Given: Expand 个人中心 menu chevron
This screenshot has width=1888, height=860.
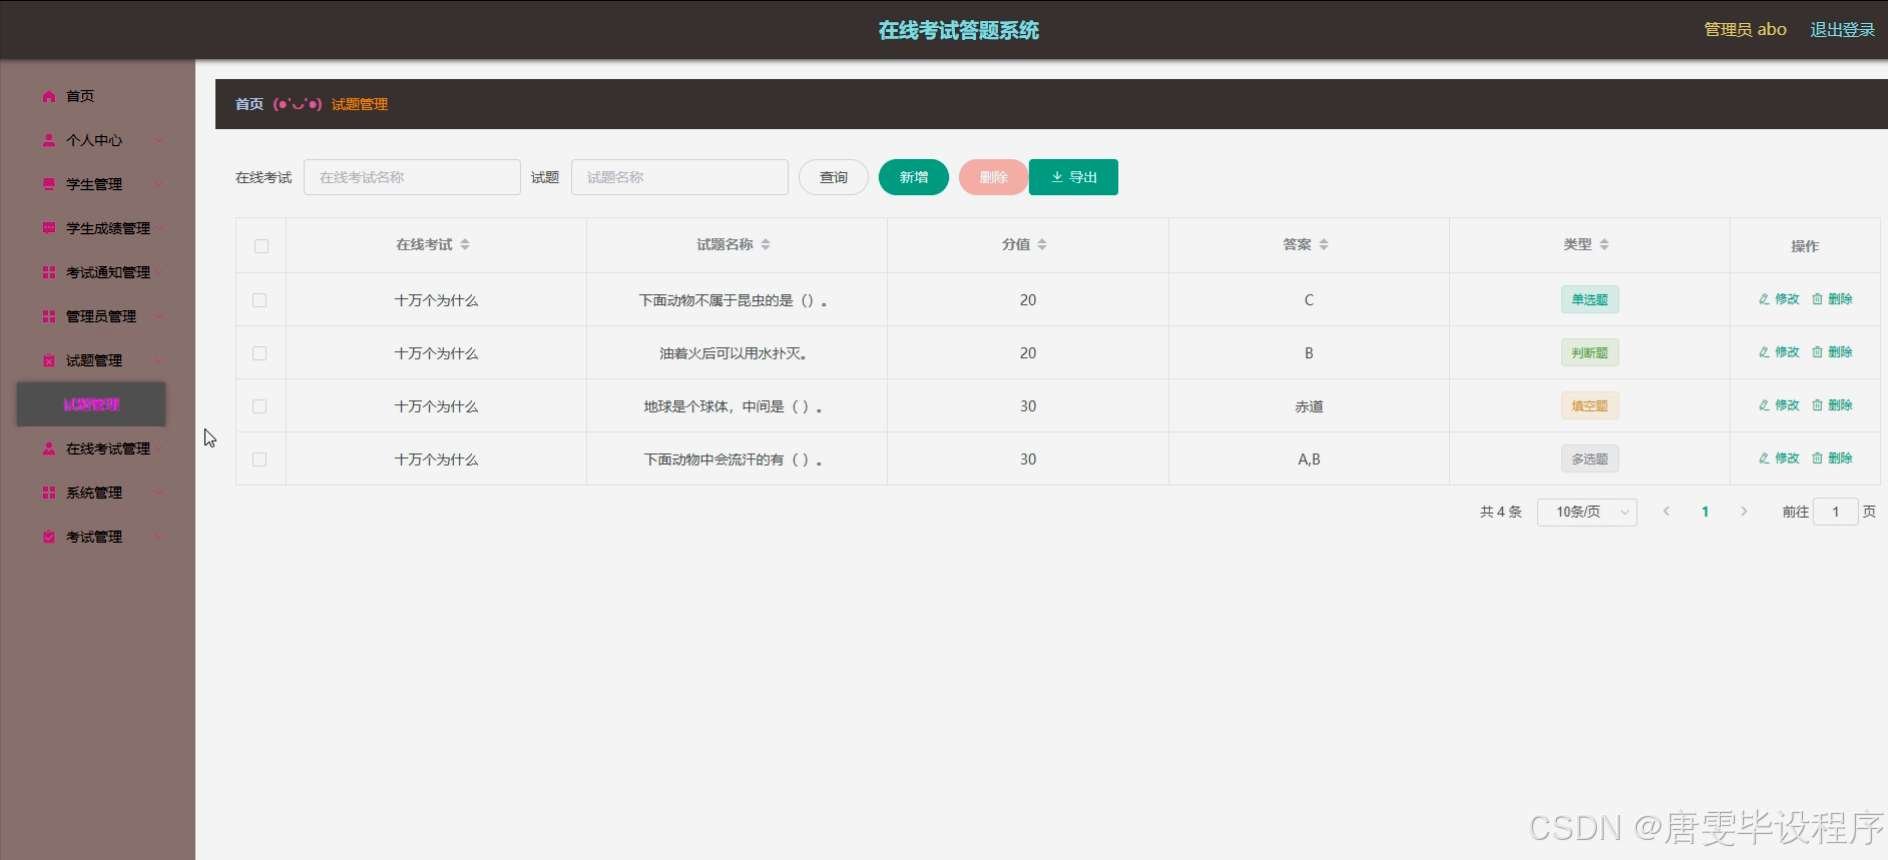Looking at the screenshot, I should 159,140.
